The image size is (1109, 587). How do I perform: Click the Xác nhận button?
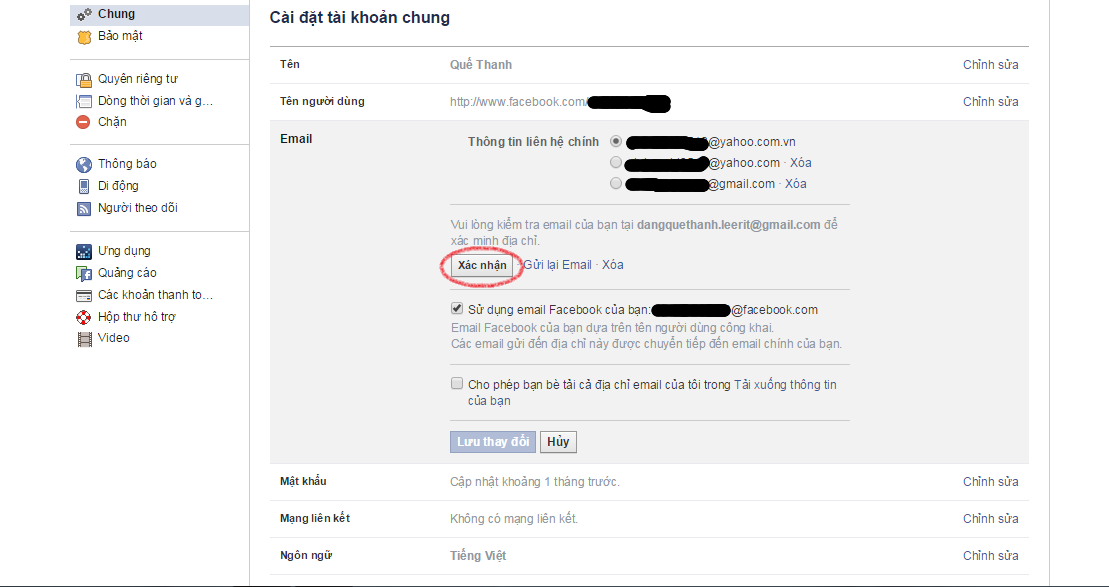click(482, 265)
